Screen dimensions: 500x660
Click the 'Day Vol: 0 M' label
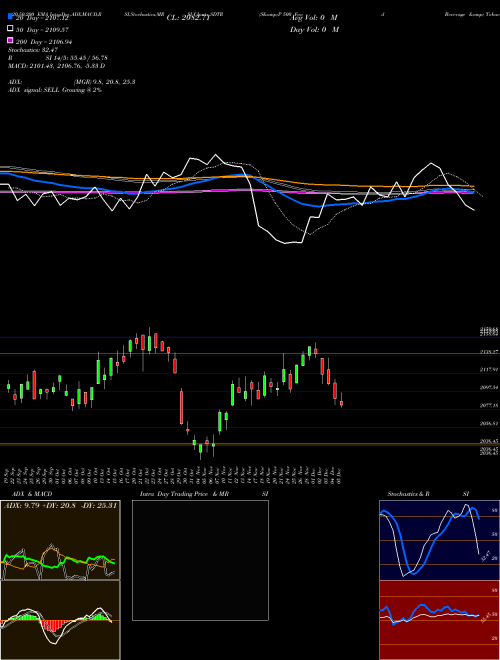[314, 30]
